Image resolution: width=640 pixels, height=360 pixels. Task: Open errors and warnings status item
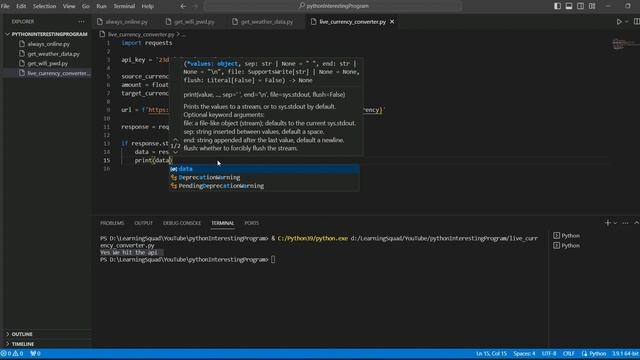[12, 354]
